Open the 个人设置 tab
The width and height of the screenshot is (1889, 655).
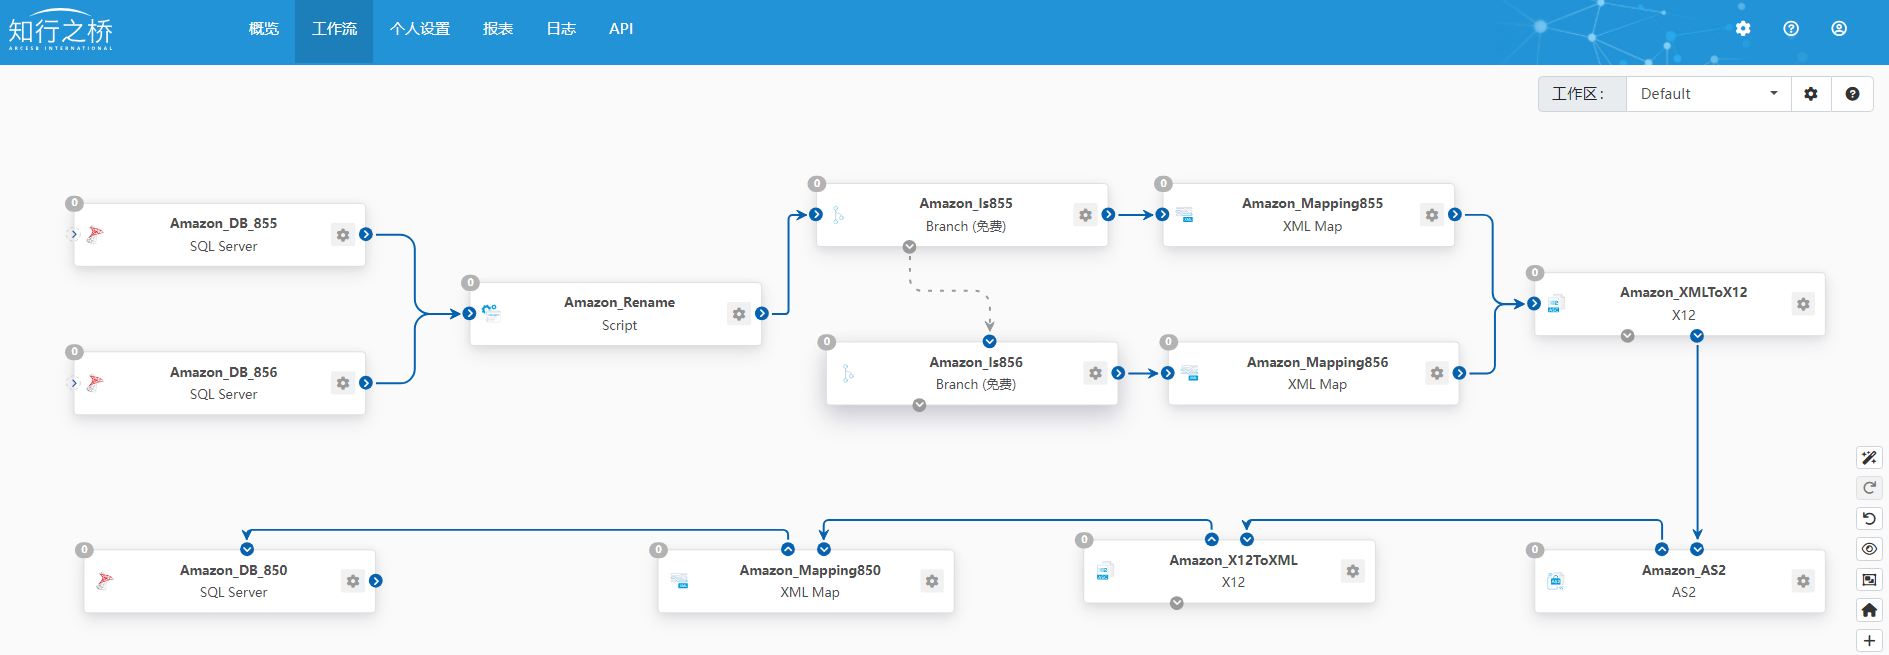420,29
